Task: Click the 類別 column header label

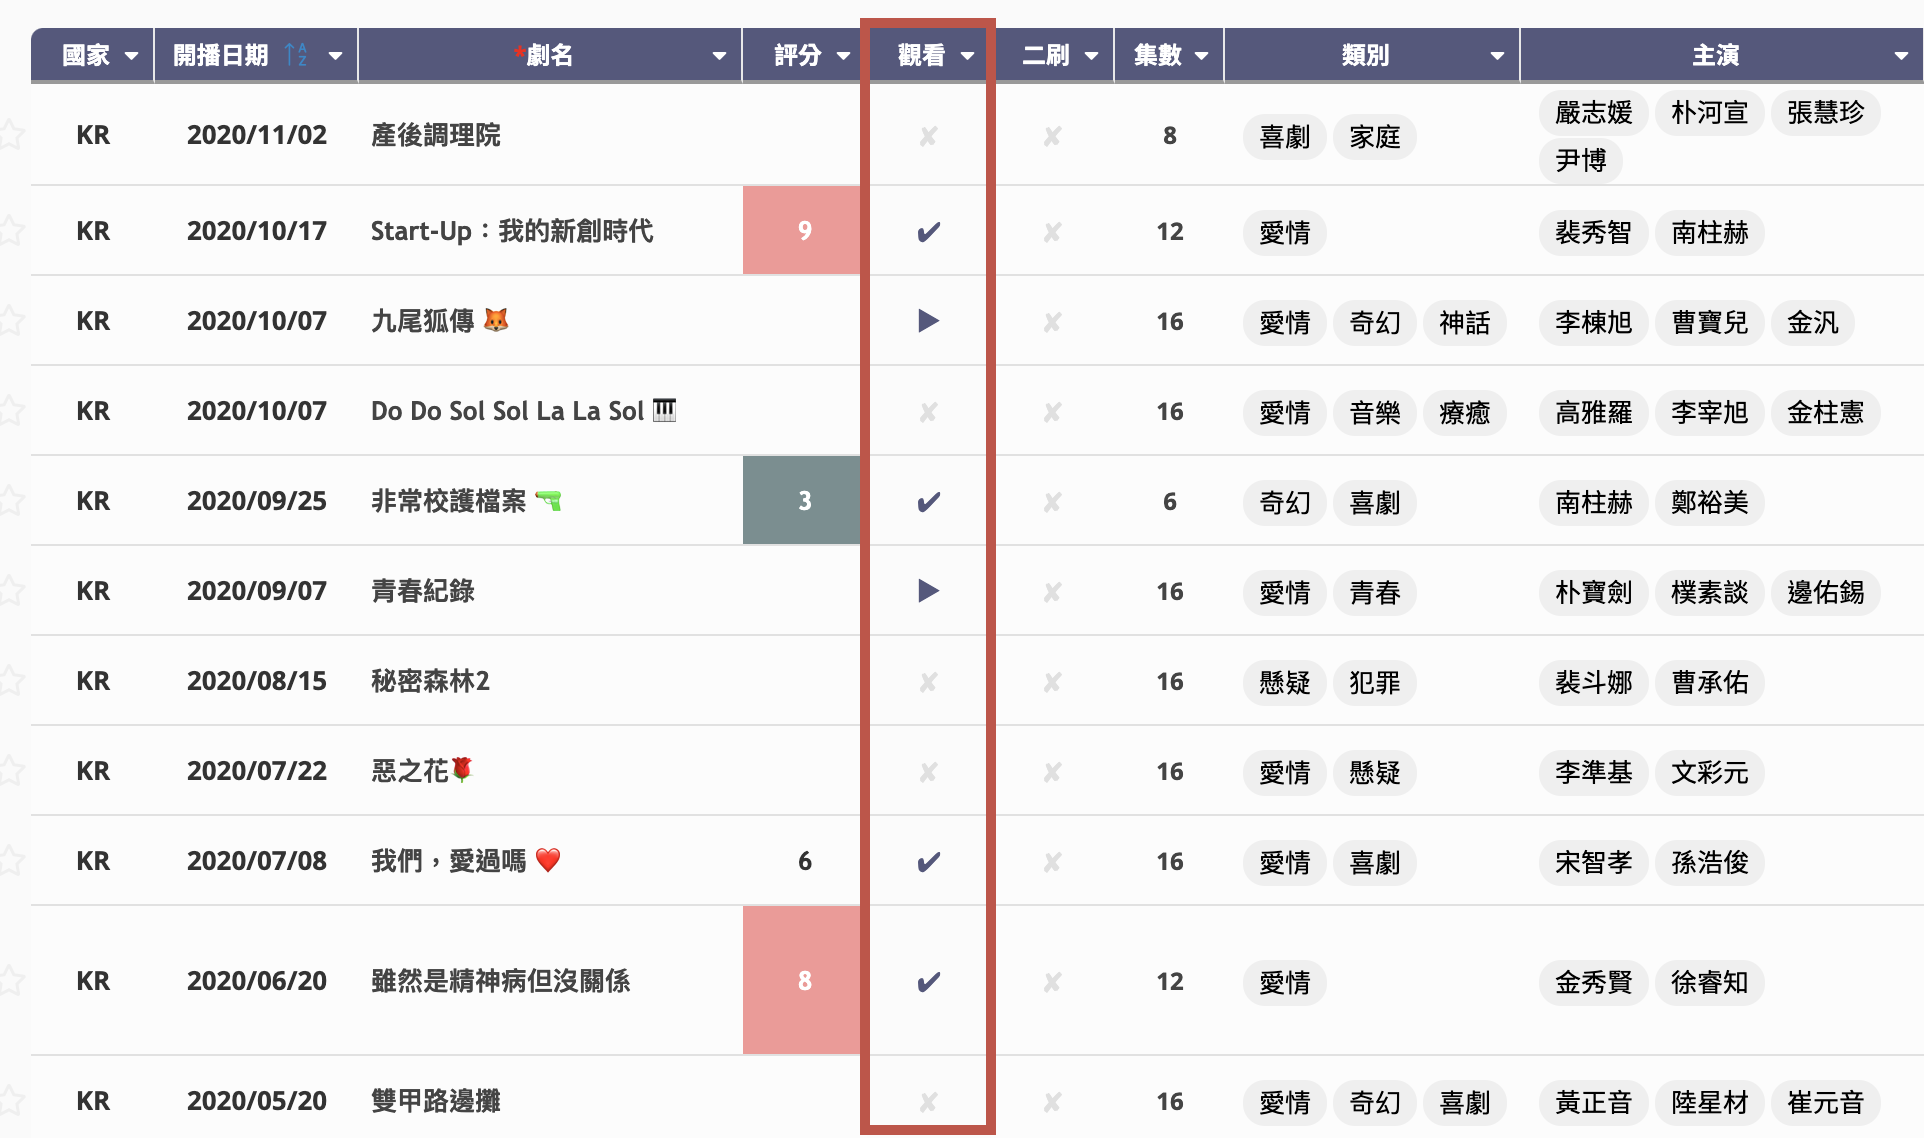Action: (1365, 55)
